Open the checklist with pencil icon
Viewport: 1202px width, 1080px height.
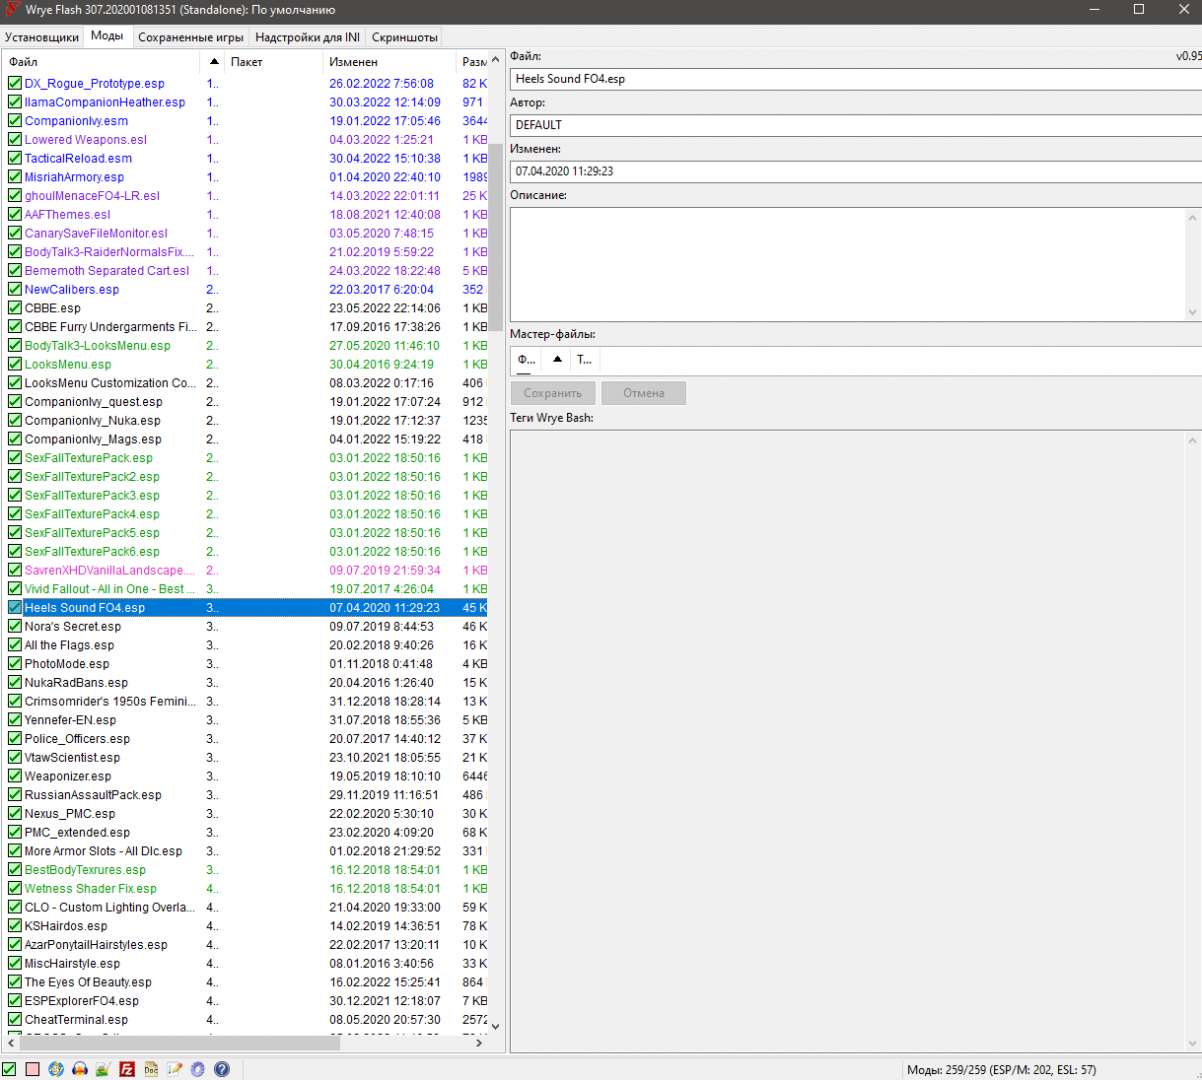coord(175,1069)
